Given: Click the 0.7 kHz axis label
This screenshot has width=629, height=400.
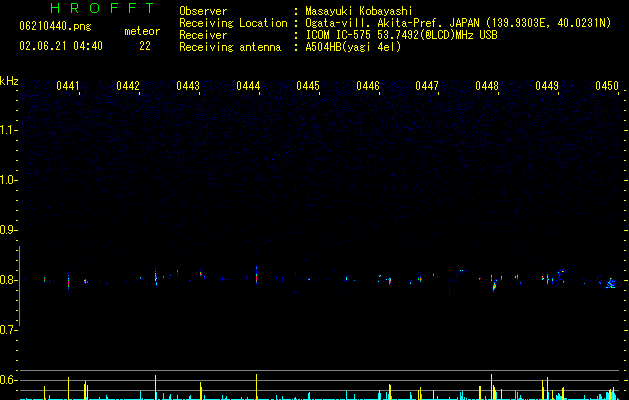Looking at the screenshot, I should (9, 330).
